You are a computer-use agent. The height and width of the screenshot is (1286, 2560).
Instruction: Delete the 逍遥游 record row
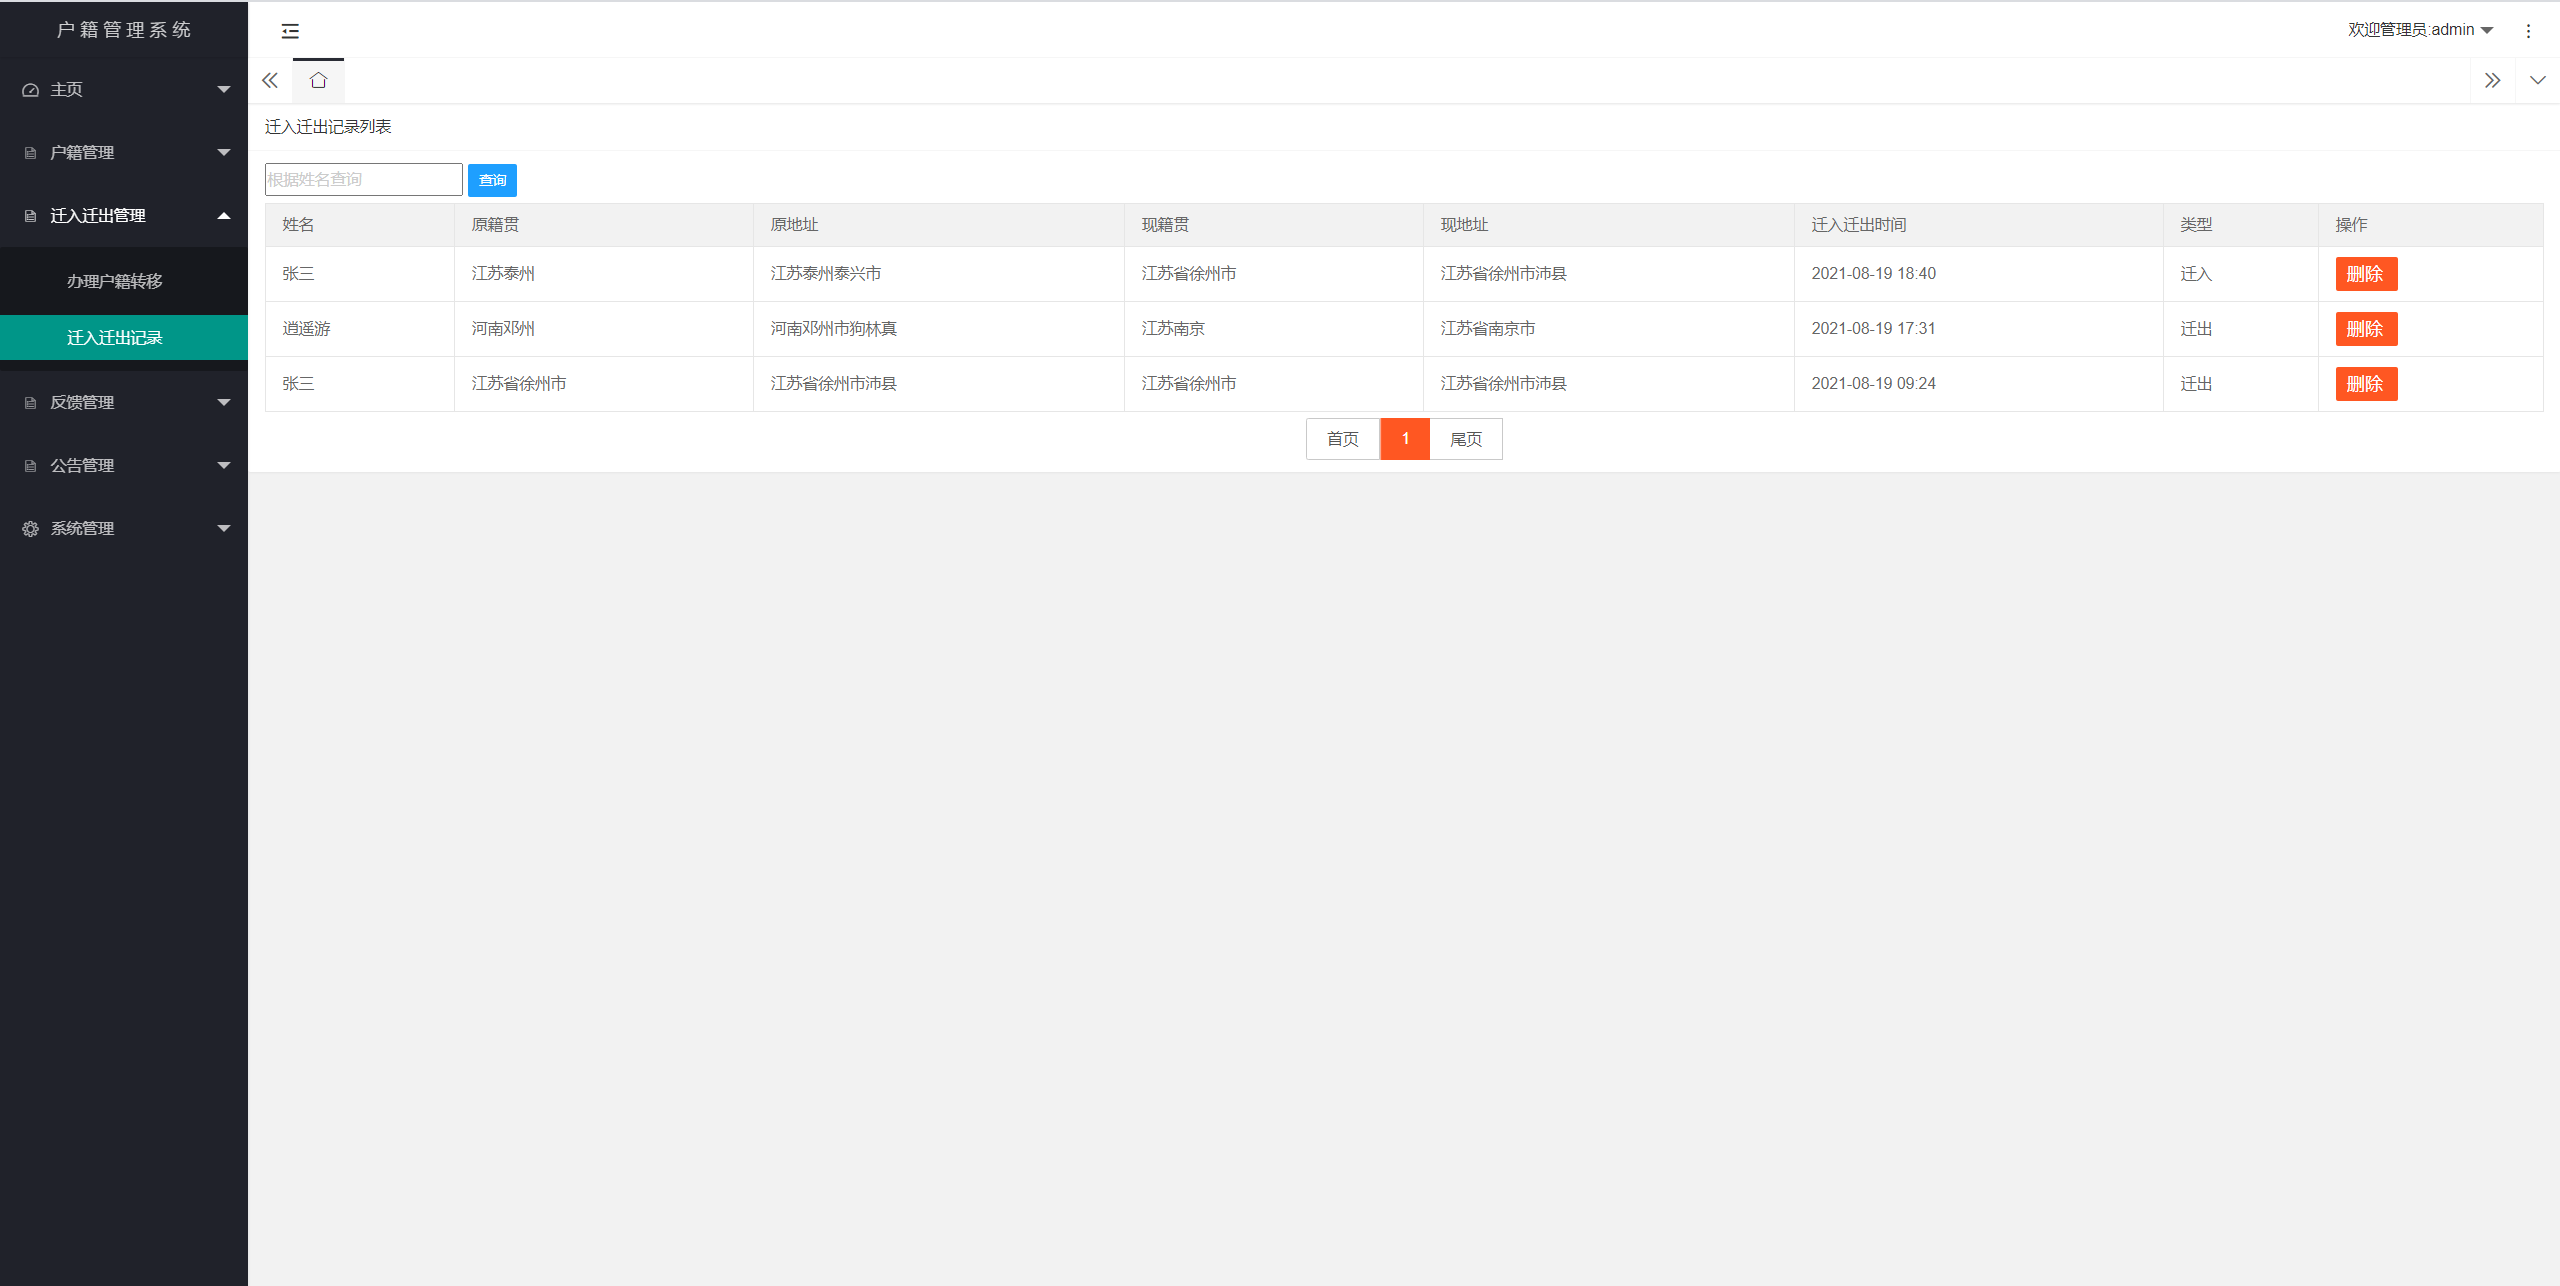2365,329
